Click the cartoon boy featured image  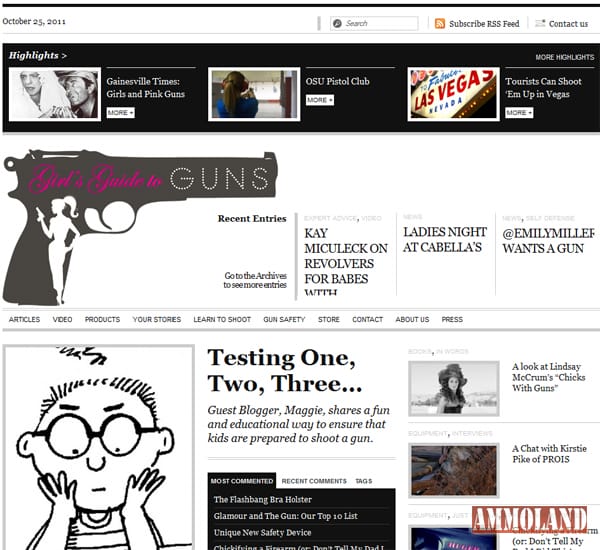coord(99,447)
